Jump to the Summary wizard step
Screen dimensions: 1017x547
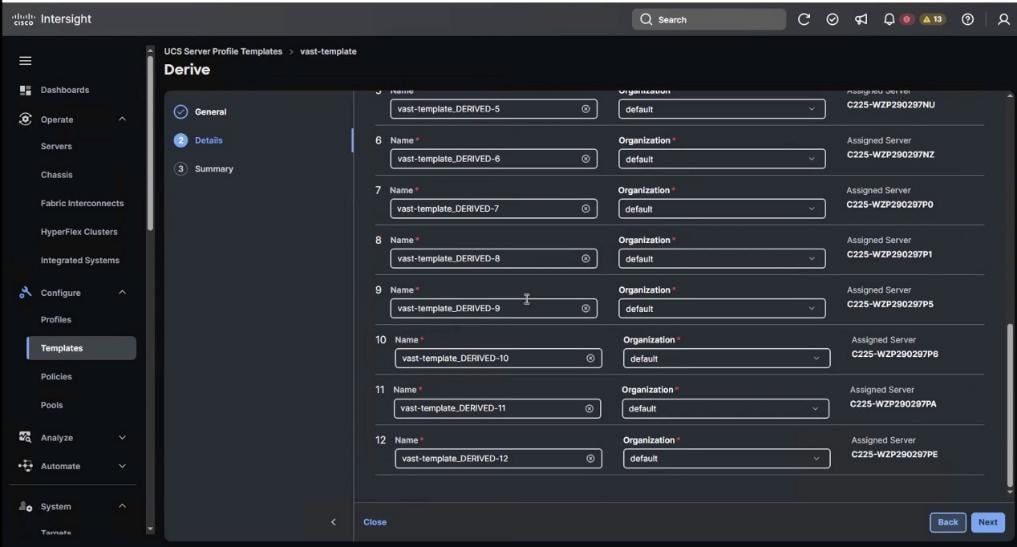pos(204,169)
